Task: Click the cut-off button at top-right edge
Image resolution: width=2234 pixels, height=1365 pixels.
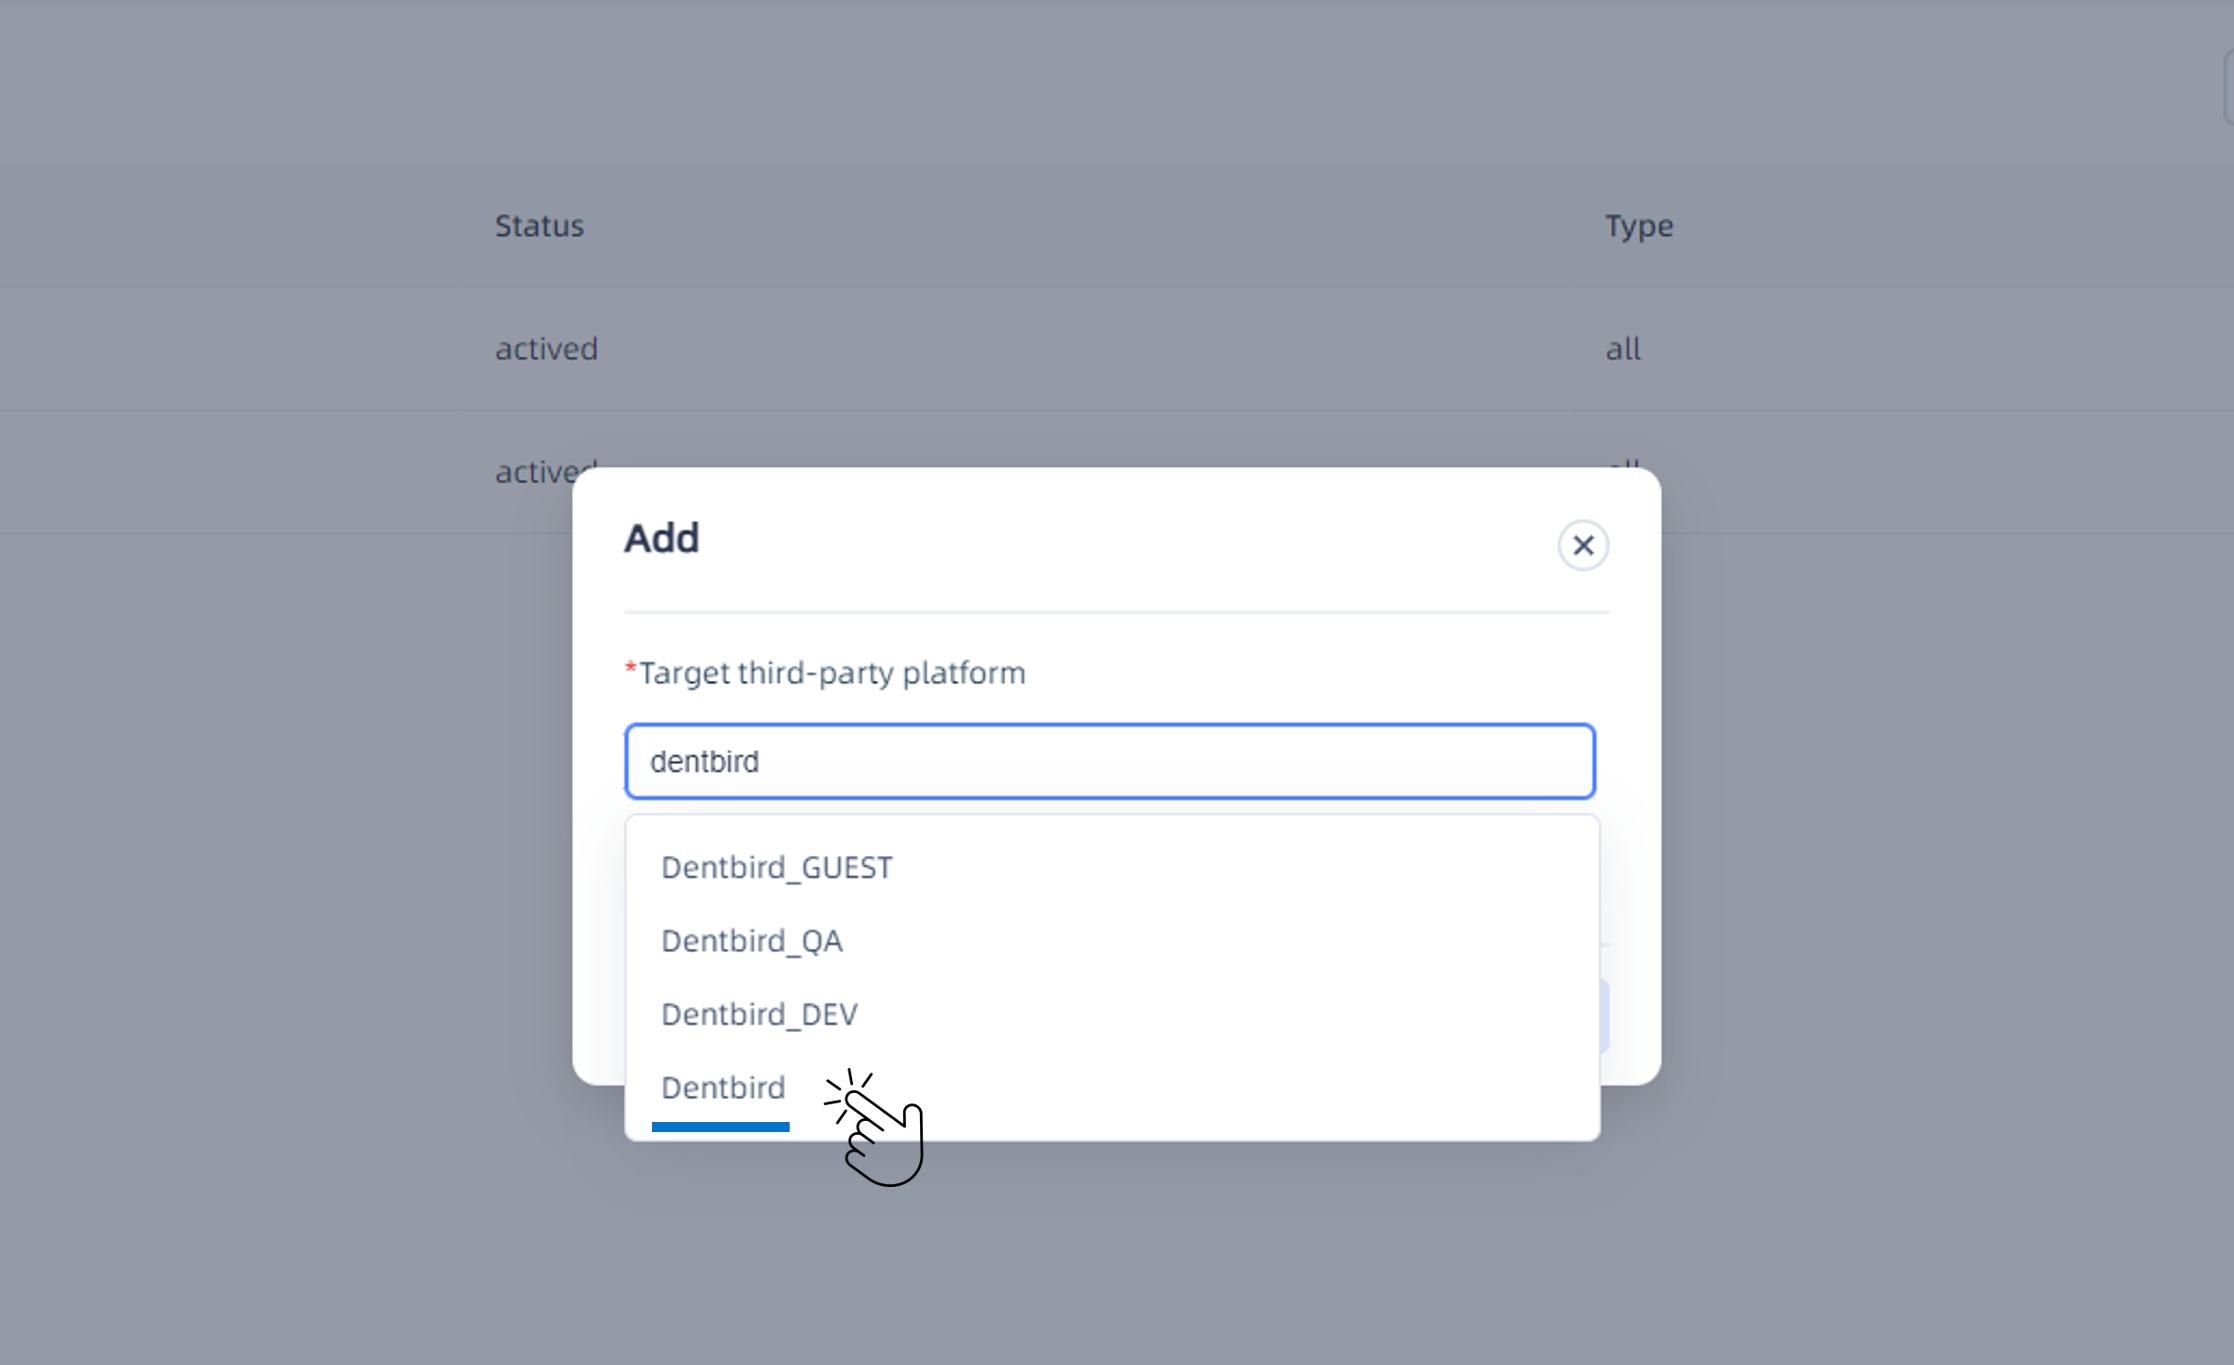Action: pyautogui.click(x=2228, y=88)
